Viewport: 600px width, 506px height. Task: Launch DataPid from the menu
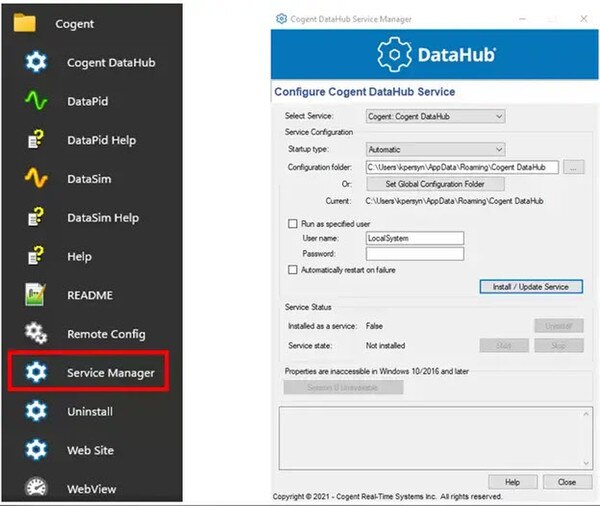[87, 101]
